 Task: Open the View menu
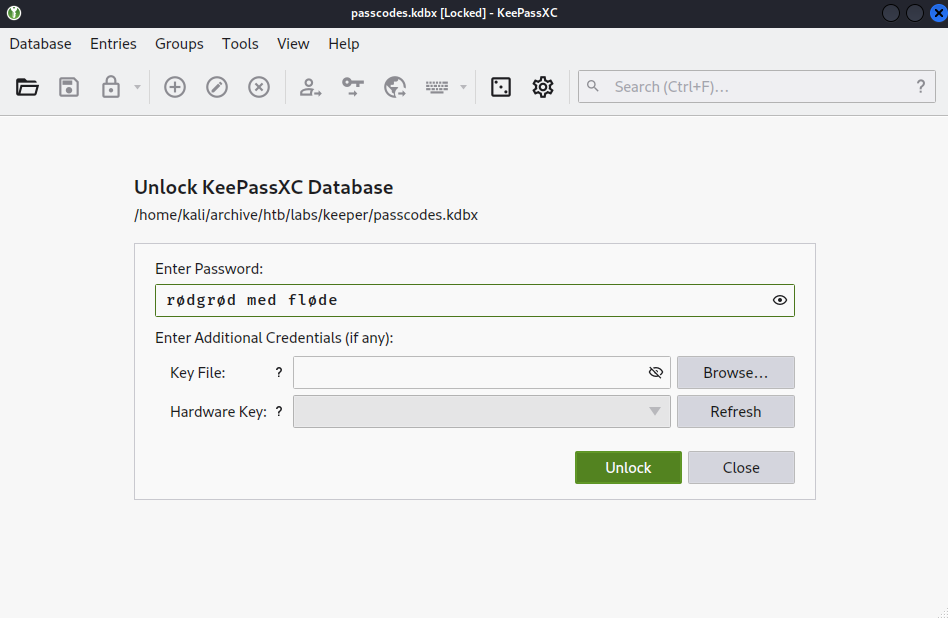coord(293,44)
